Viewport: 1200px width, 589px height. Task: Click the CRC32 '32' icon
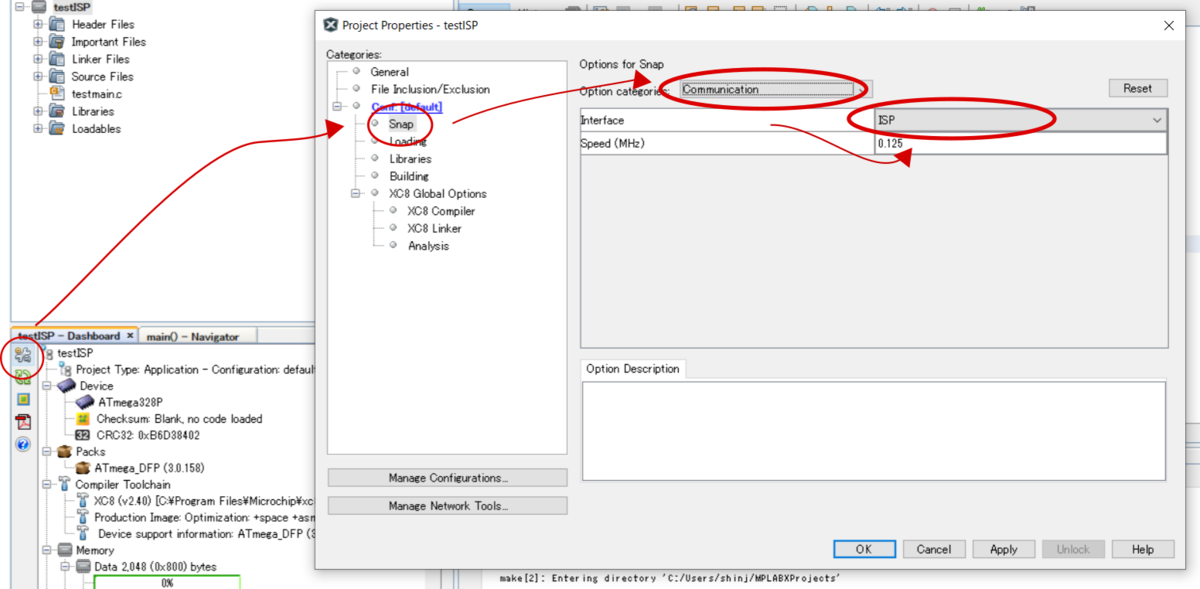click(84, 435)
